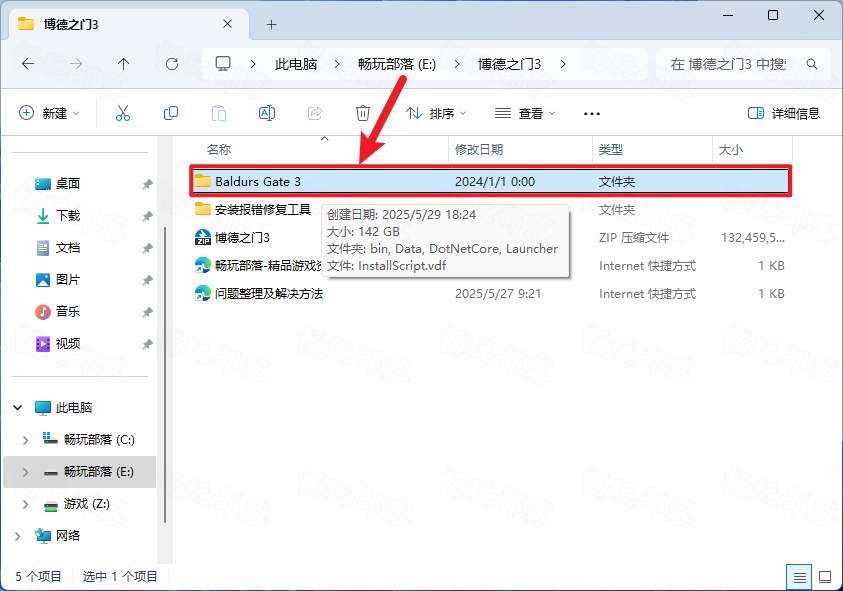Click the navigation pane scrollbar
The image size is (843, 591).
coord(165,375)
